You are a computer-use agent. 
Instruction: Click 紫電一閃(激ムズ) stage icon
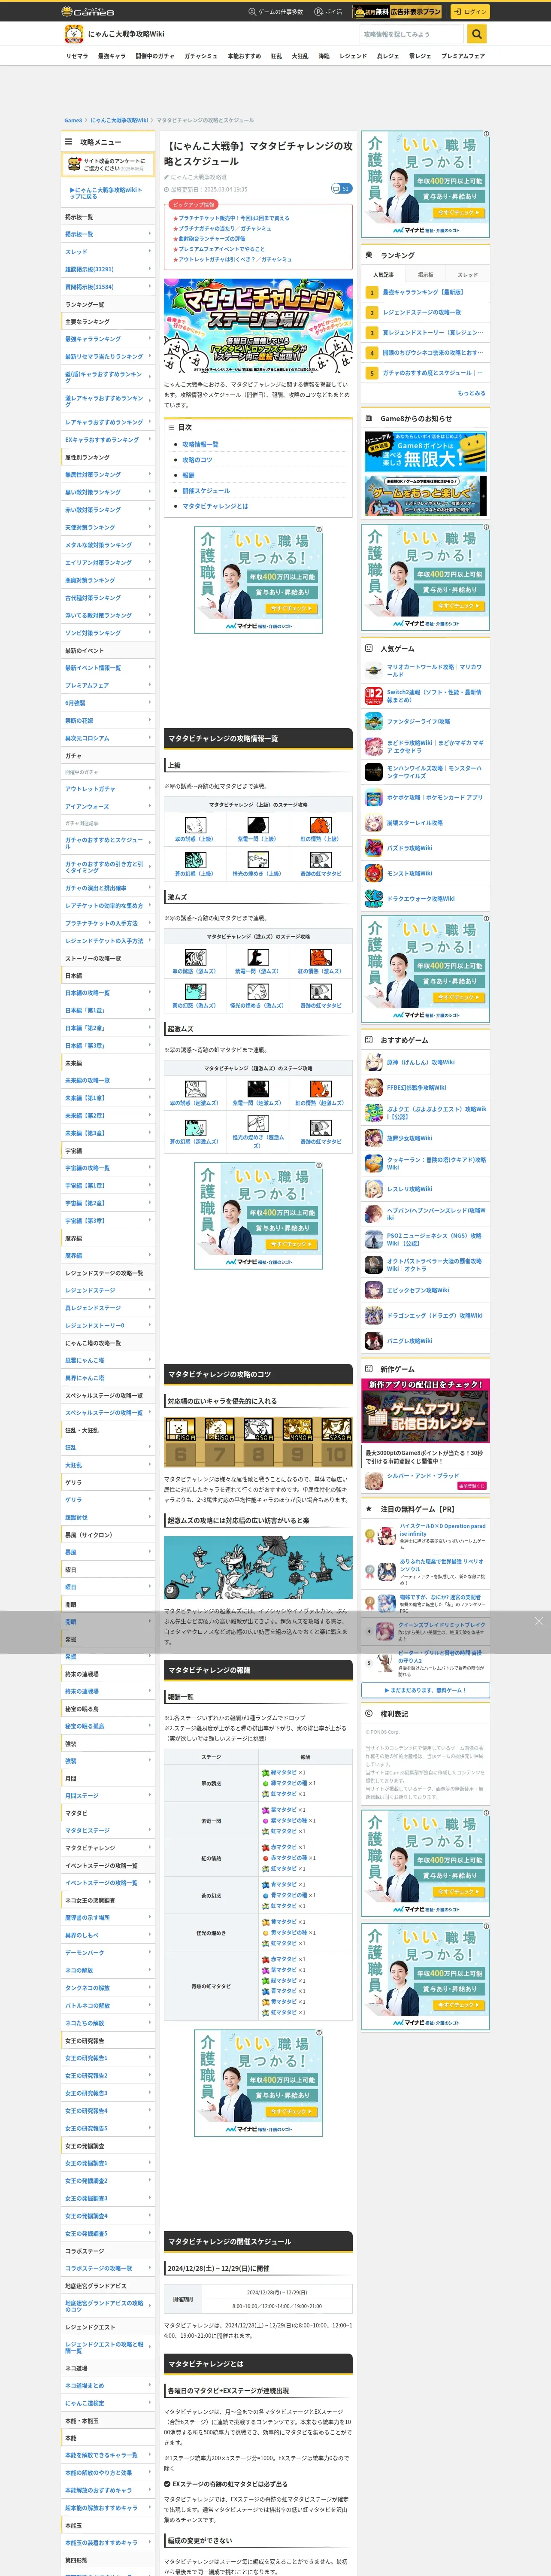[x=257, y=957]
